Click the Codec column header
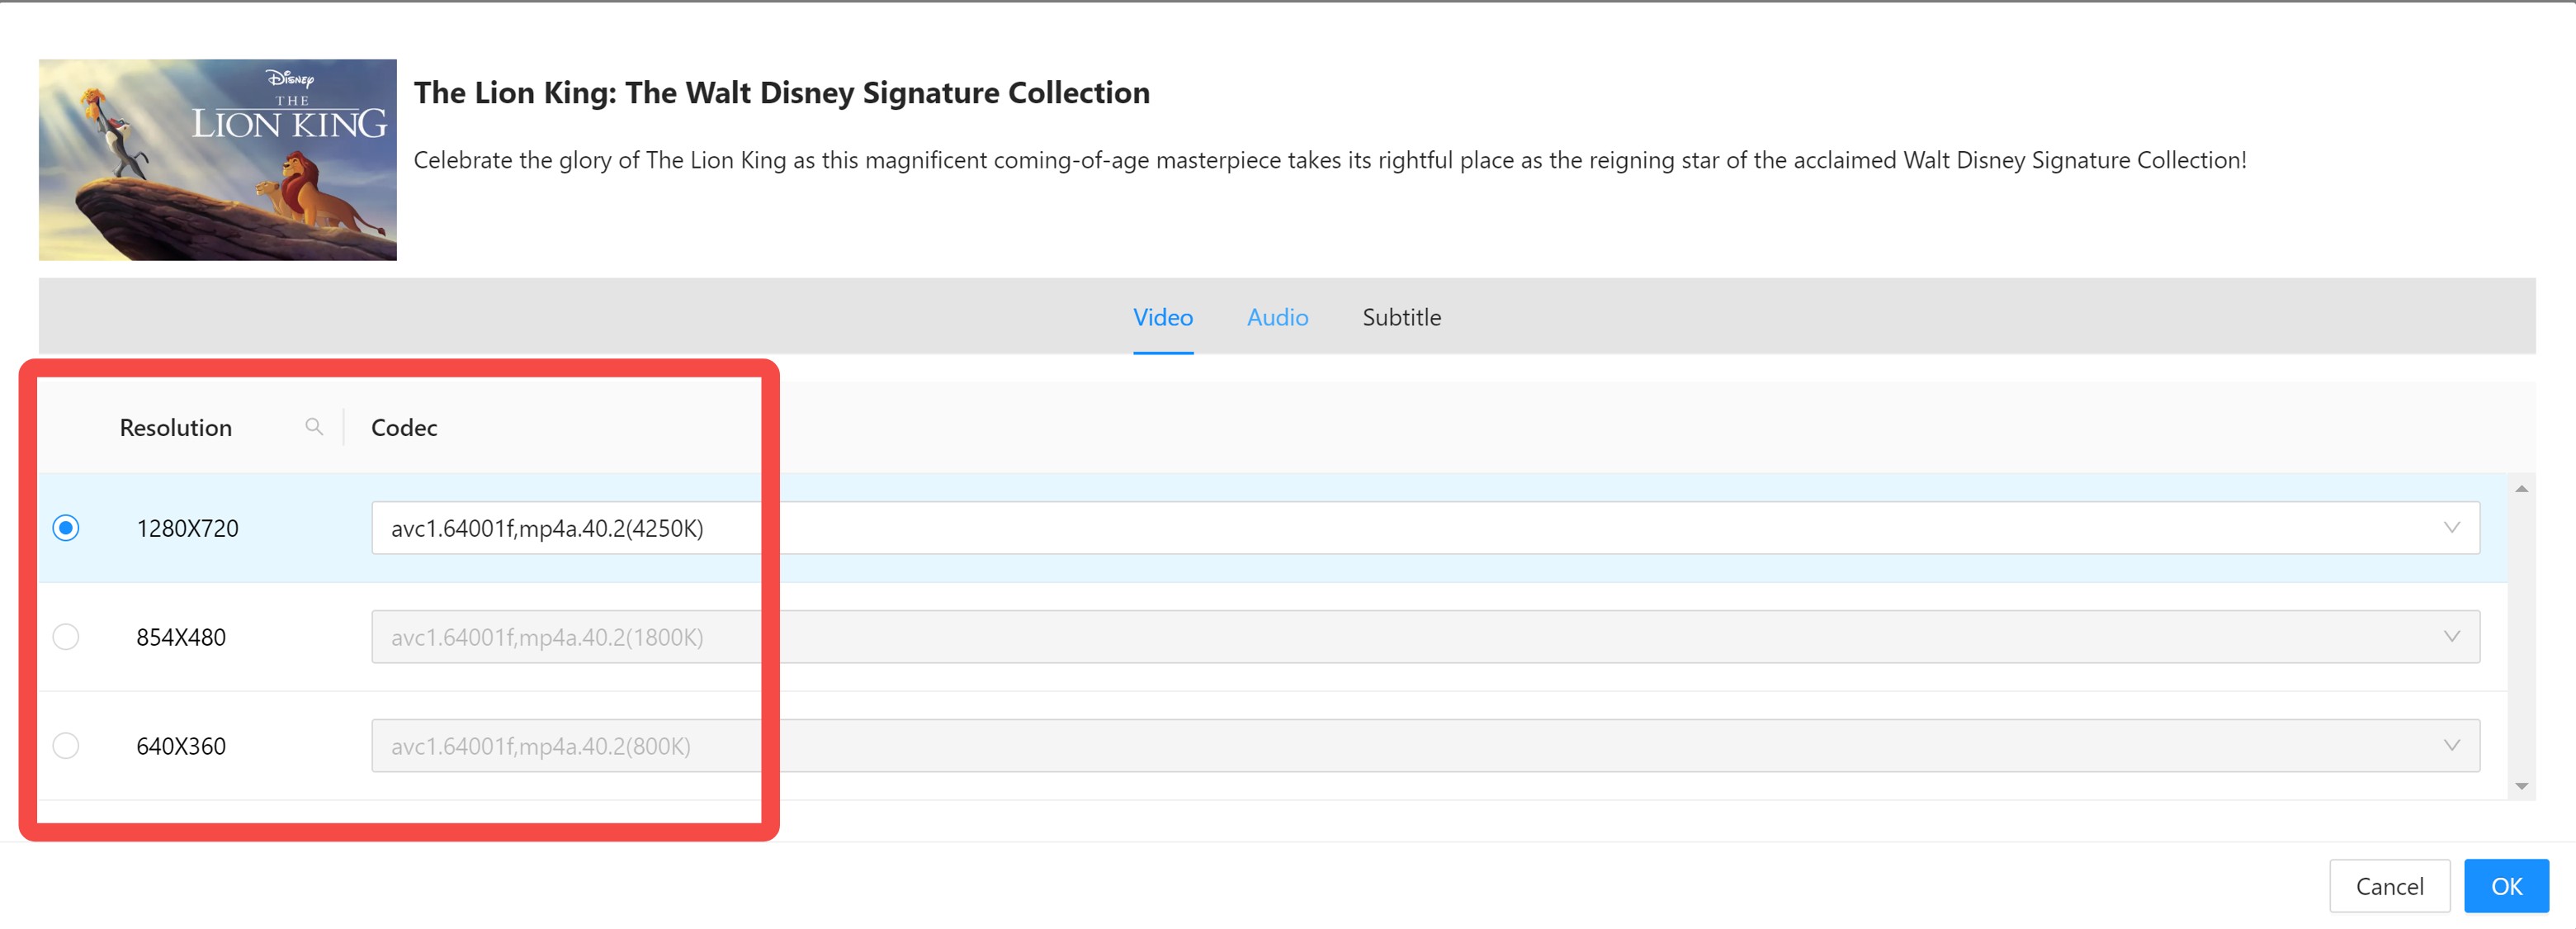Screen dimensions: 2576x929 click(x=404, y=428)
